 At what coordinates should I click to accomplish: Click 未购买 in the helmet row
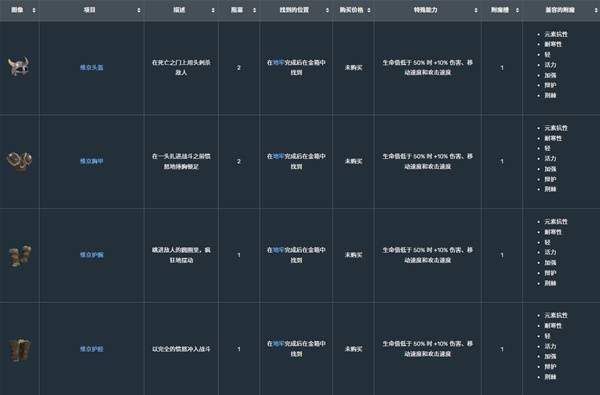(x=354, y=67)
